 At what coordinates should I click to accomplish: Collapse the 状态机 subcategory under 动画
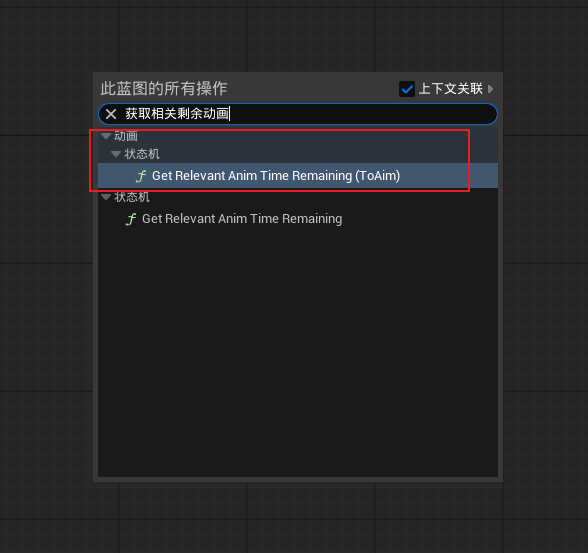coord(116,154)
